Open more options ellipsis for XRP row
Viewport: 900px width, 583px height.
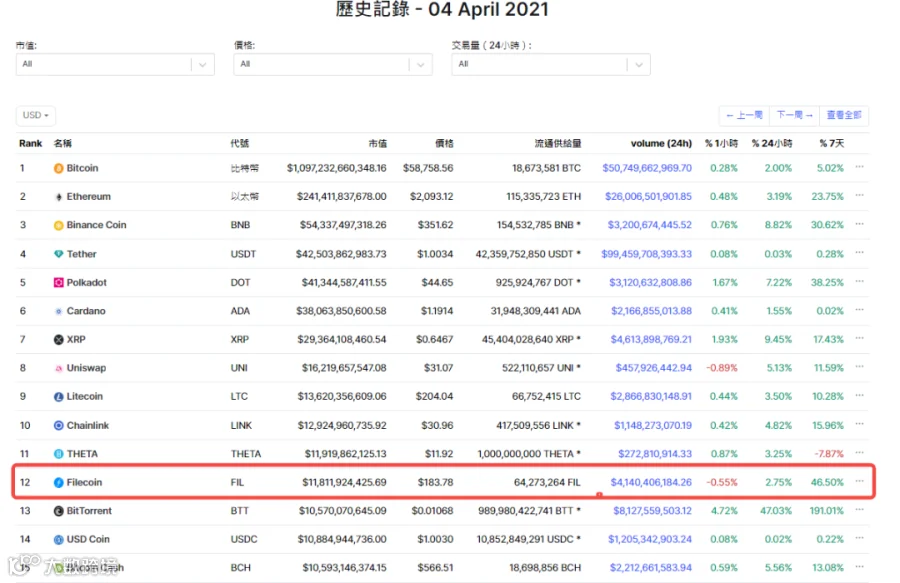tap(859, 338)
